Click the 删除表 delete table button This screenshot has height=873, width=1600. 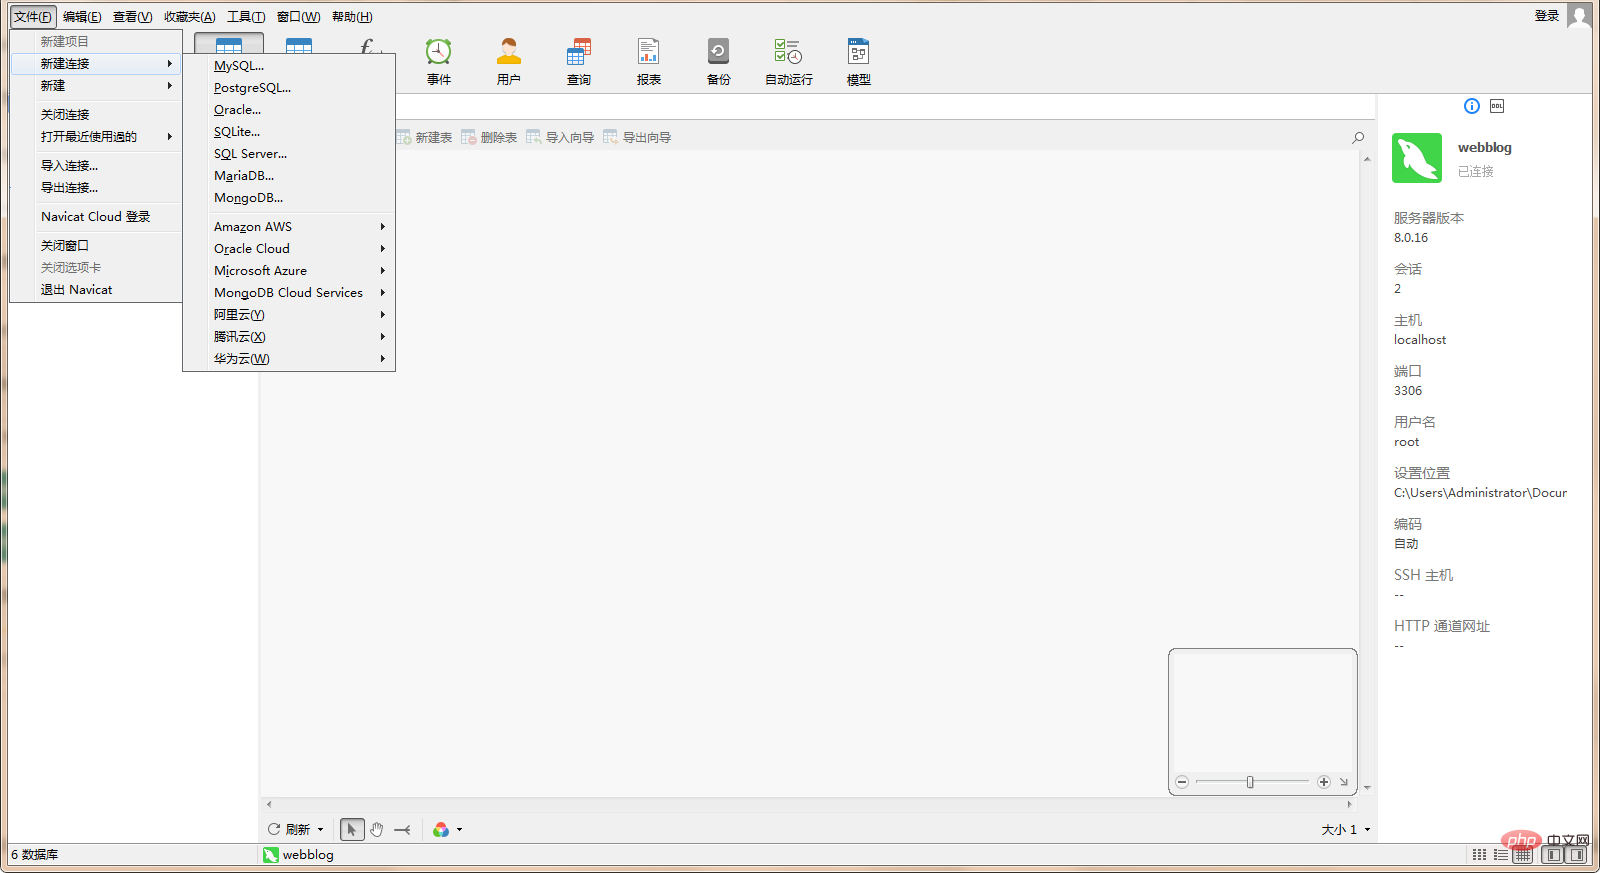coord(489,137)
